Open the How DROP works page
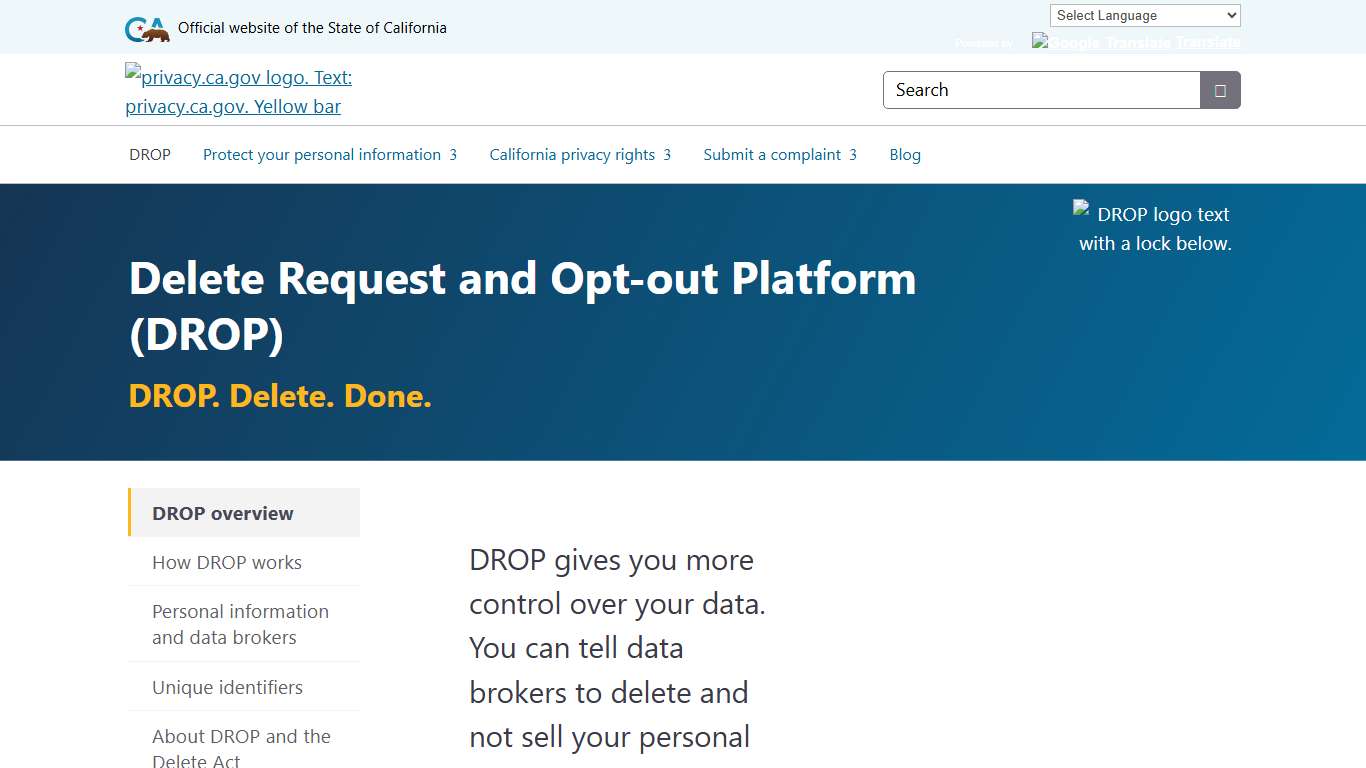1366x768 pixels. coord(227,562)
